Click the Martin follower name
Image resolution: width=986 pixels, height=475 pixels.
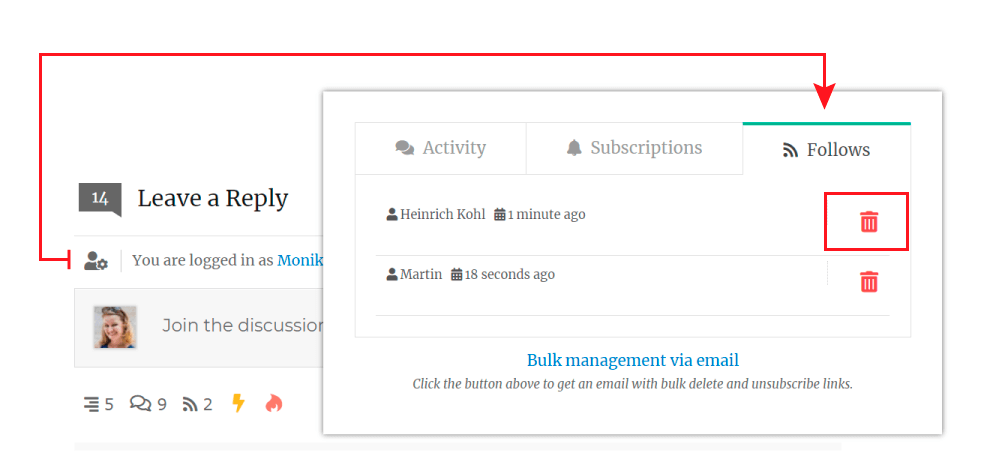click(x=421, y=274)
